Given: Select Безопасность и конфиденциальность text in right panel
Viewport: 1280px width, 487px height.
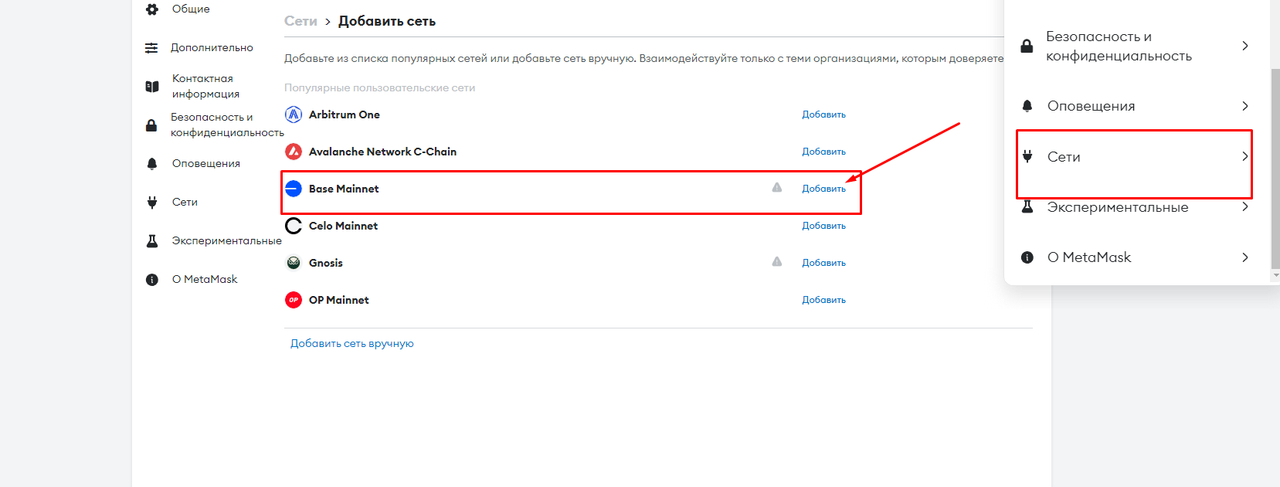Looking at the screenshot, I should coord(1119,46).
